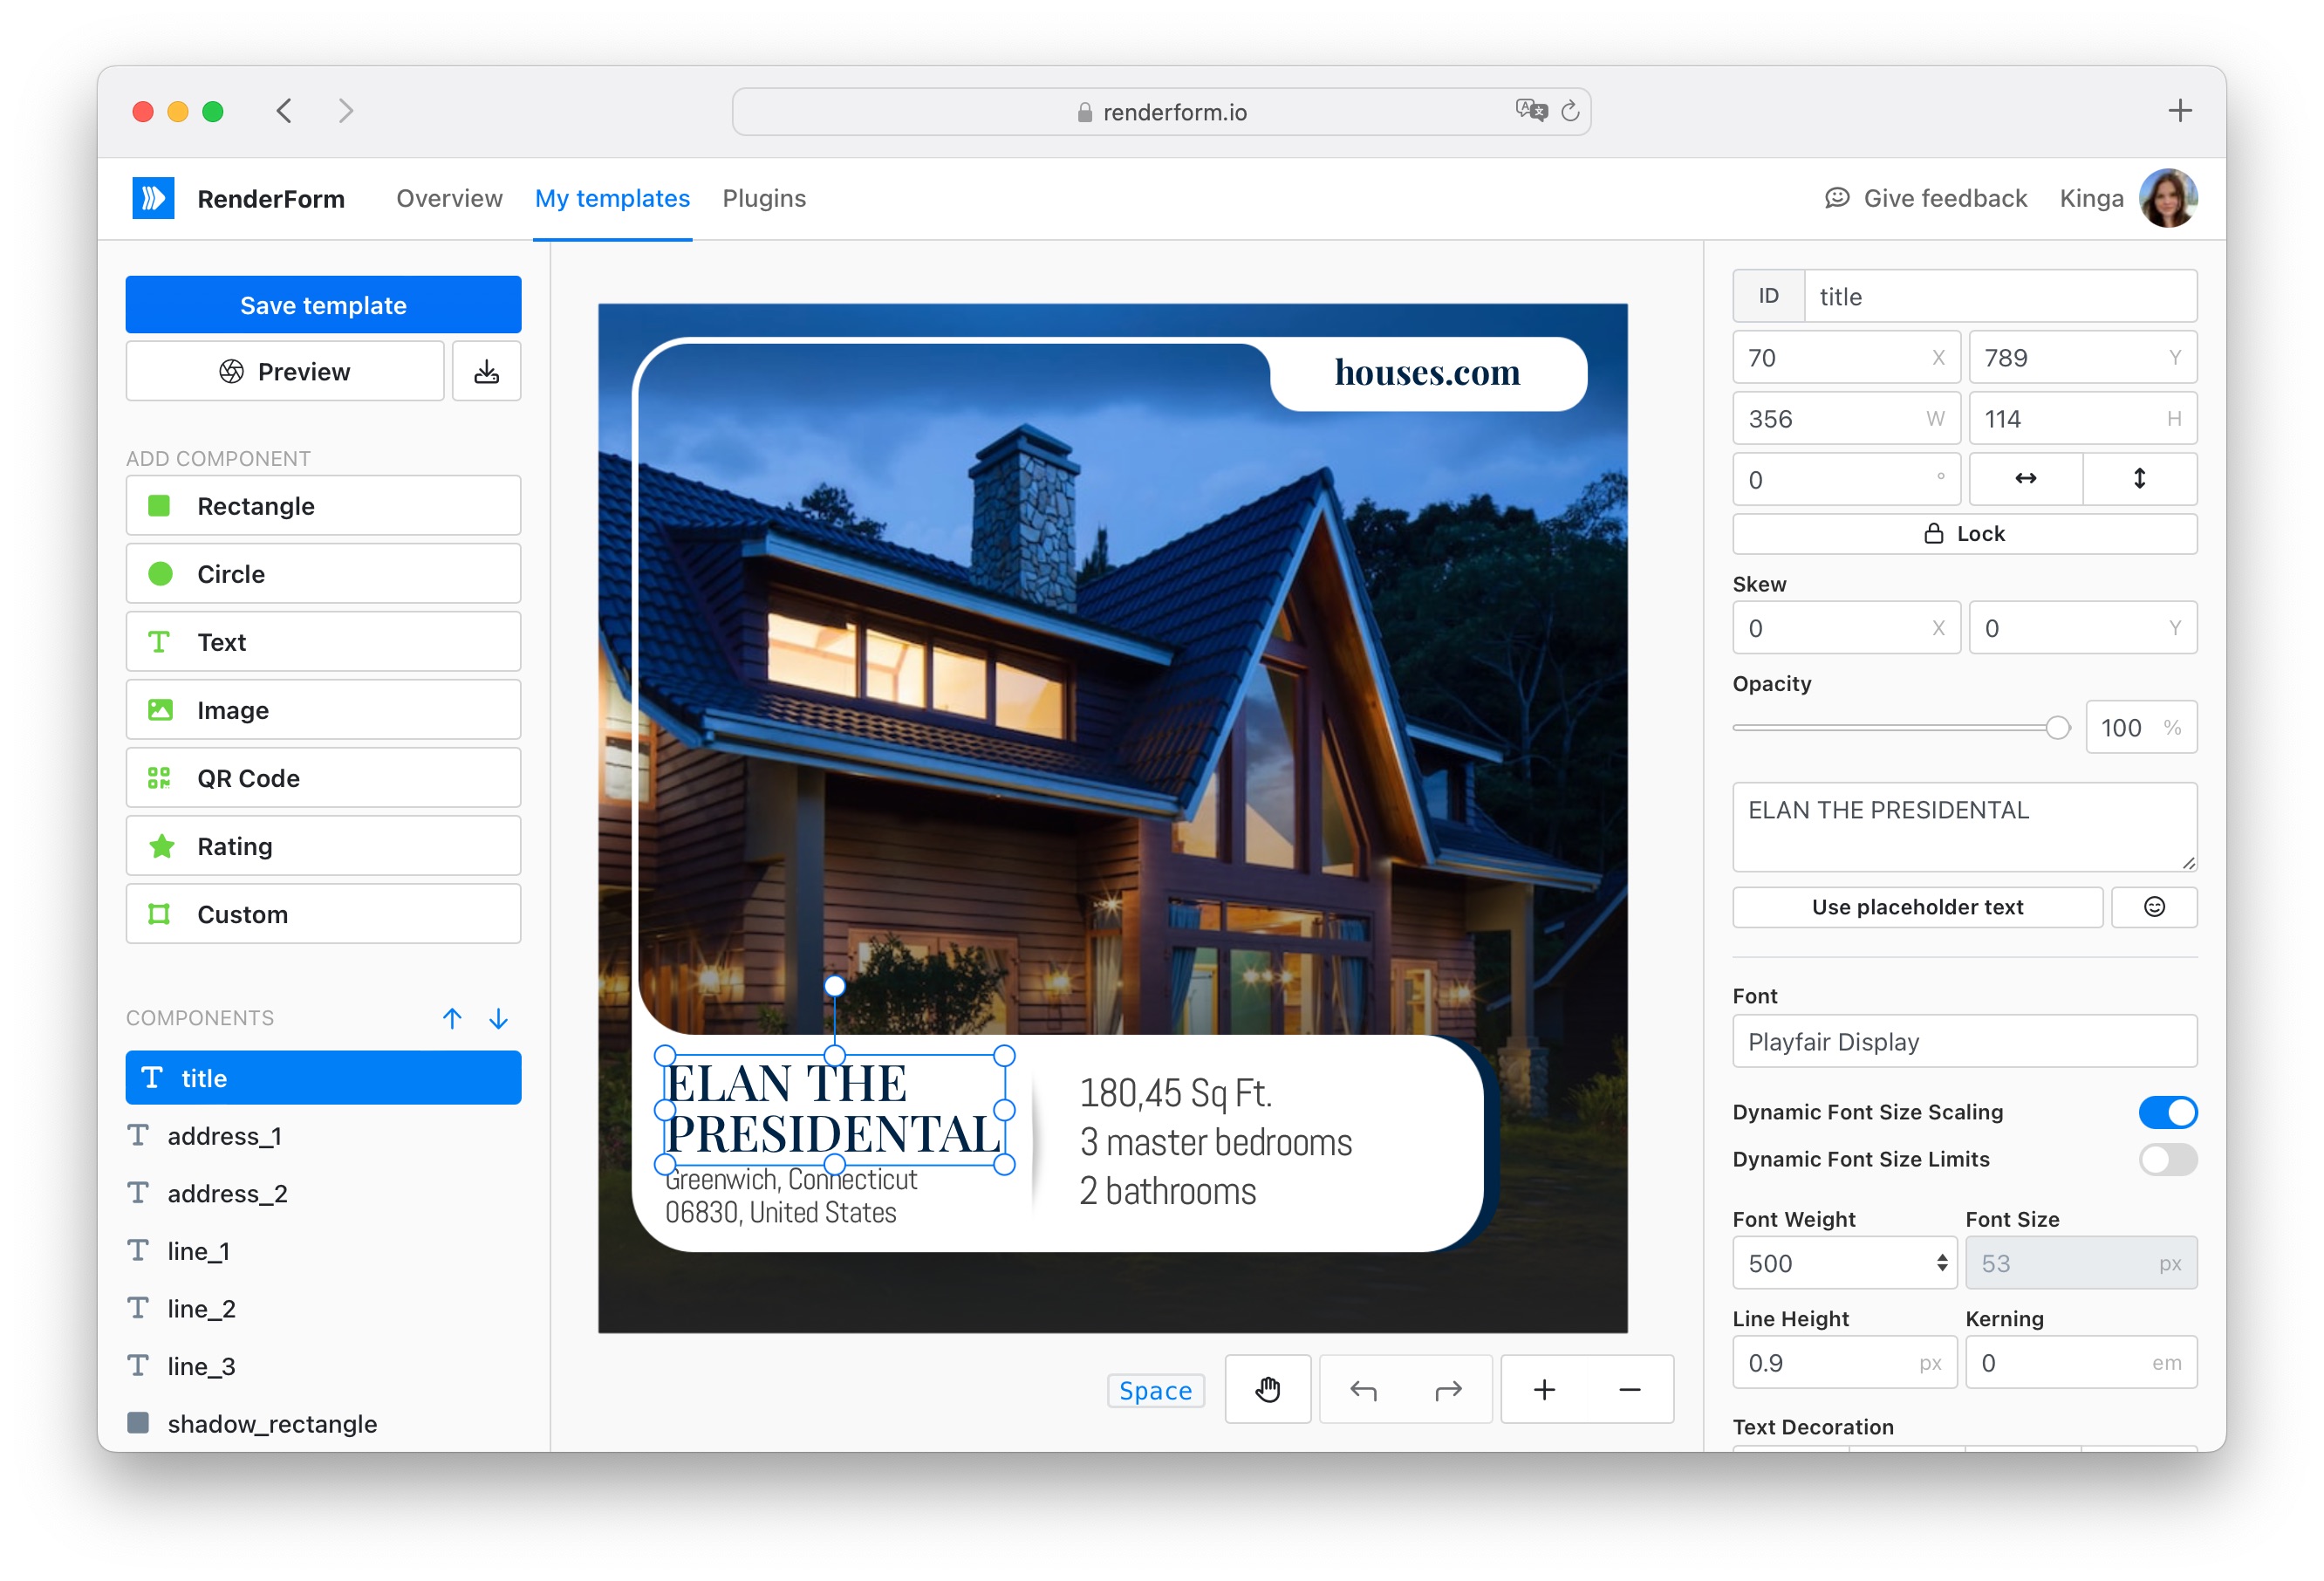Go back in browser history
This screenshot has height=1581, width=2324.
(x=284, y=111)
